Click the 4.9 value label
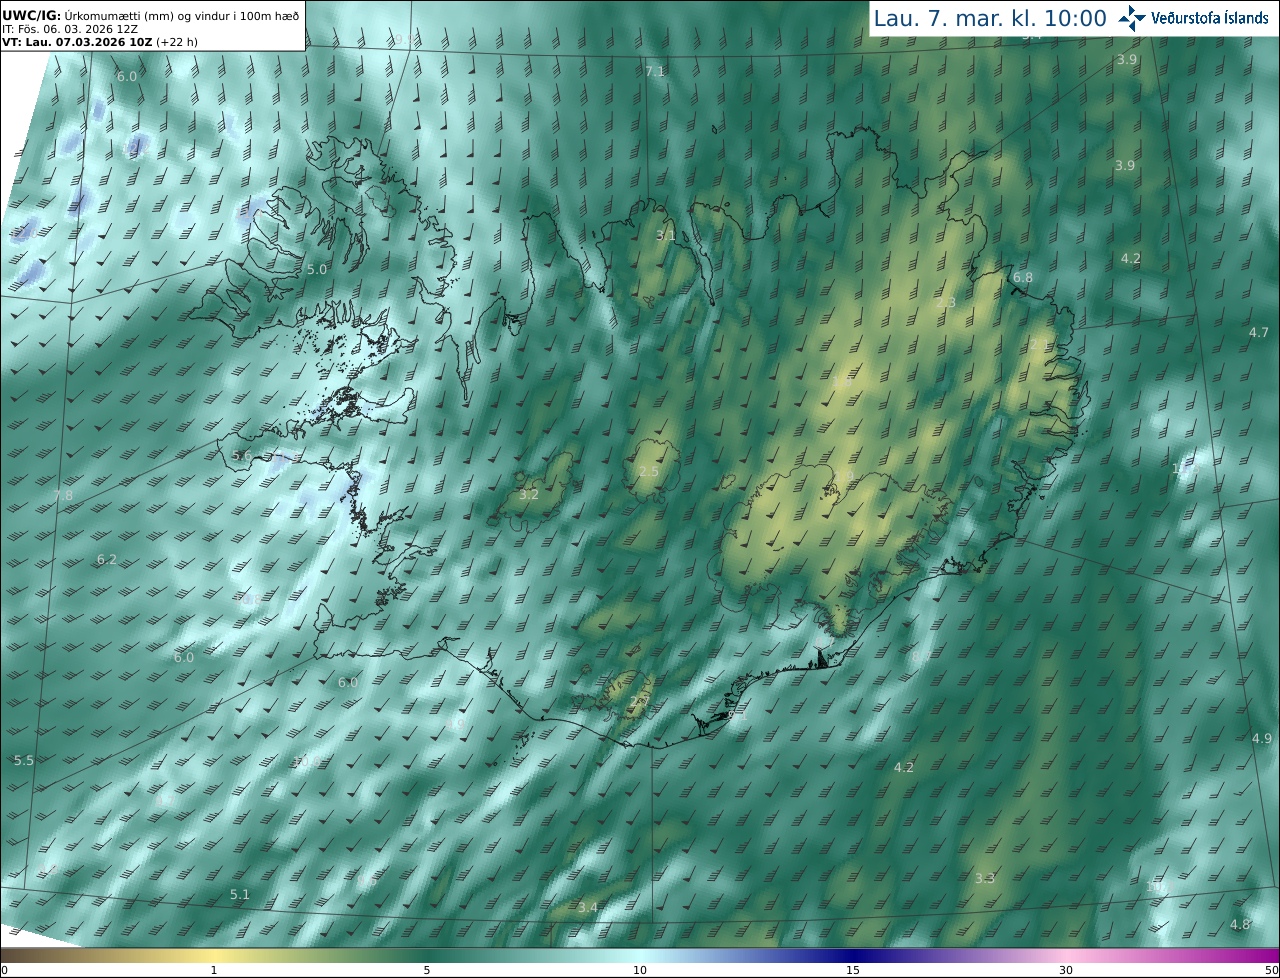 [1262, 738]
